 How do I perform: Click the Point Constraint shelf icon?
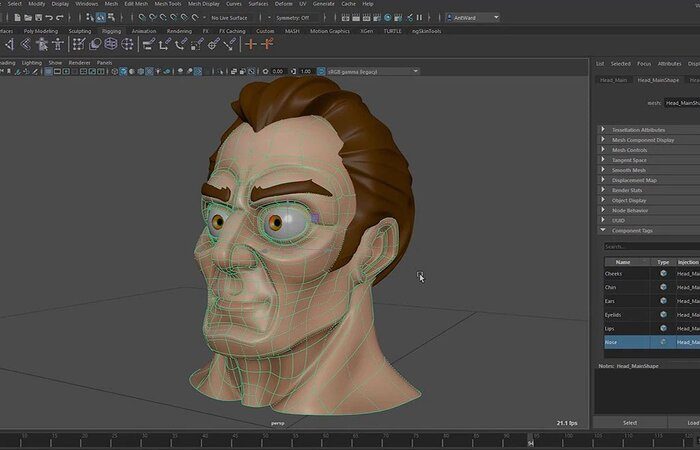point(165,44)
